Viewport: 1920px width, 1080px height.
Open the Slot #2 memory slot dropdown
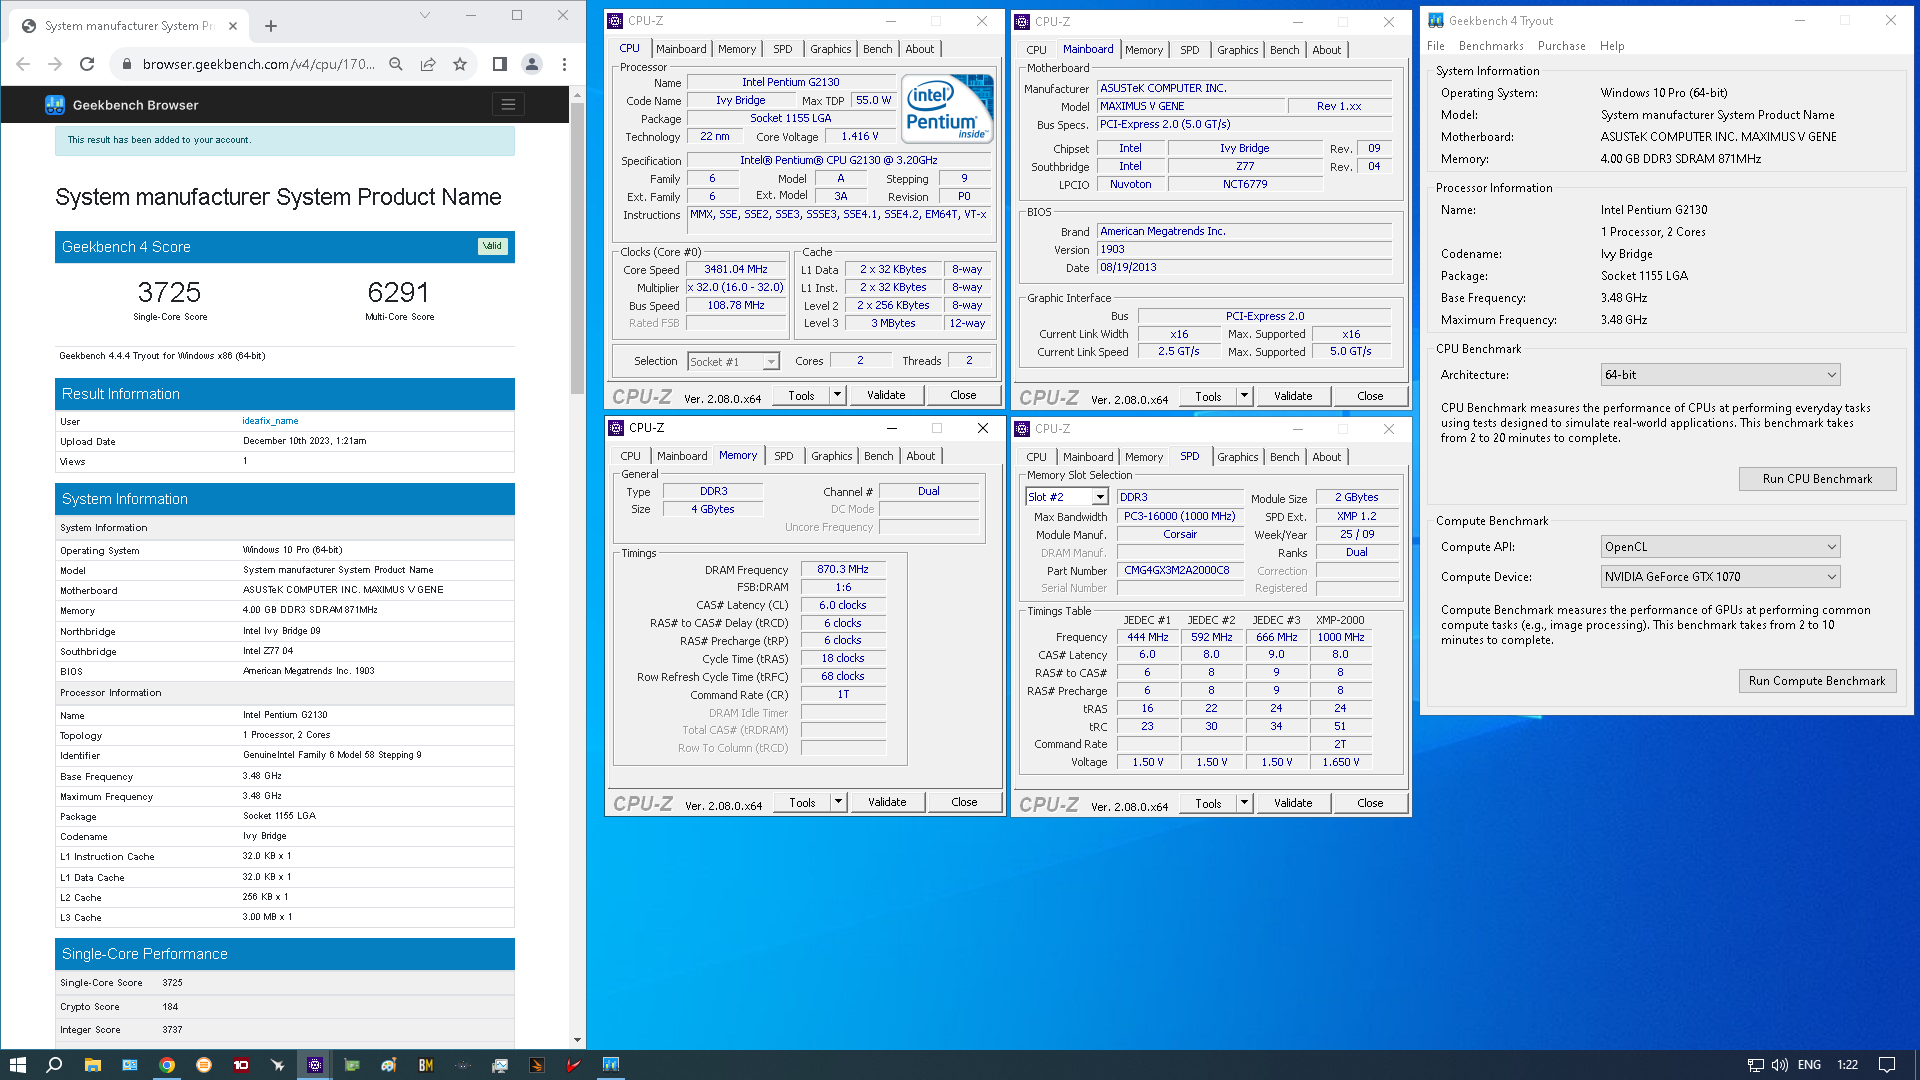(1067, 497)
